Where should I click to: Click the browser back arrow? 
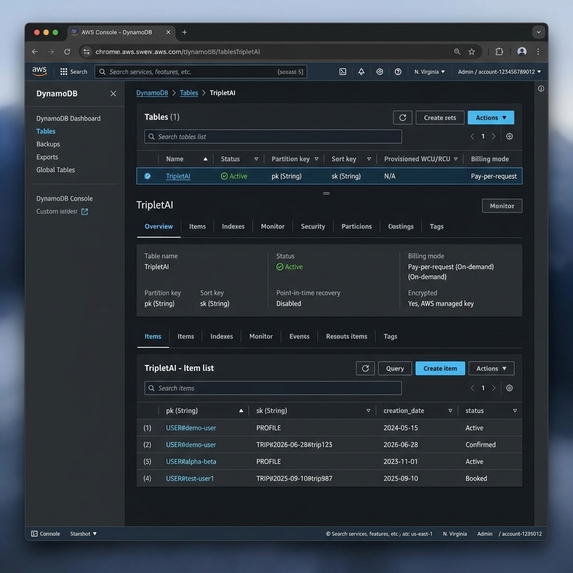tap(35, 52)
